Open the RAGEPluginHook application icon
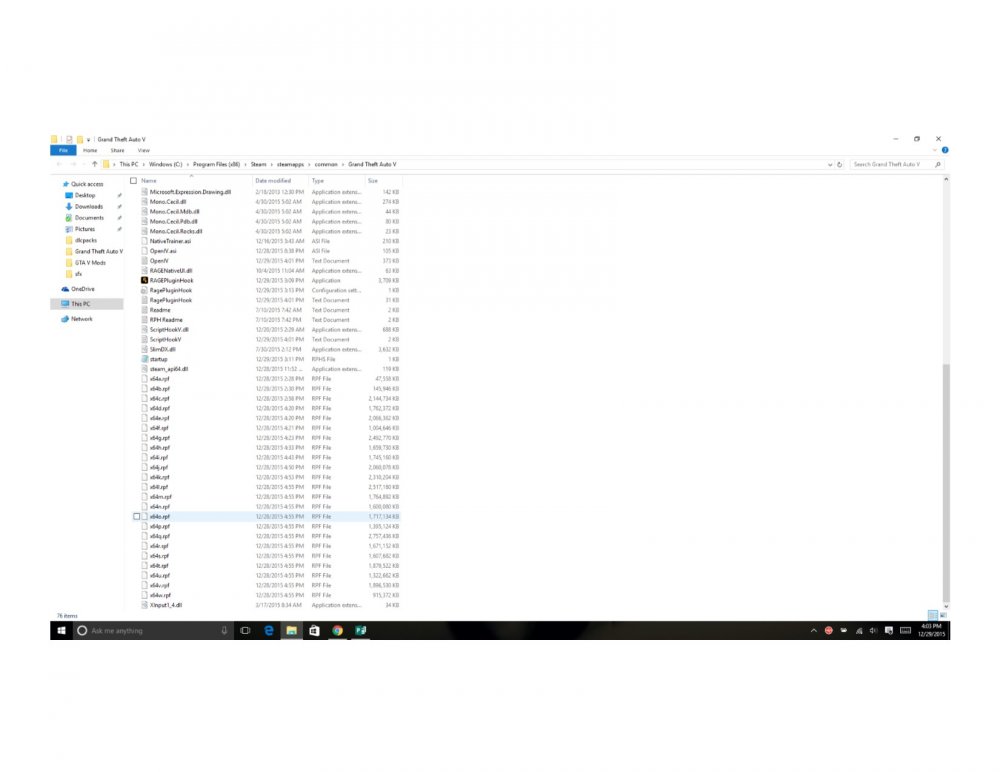Screen dimensions: 1000x772 point(145,281)
